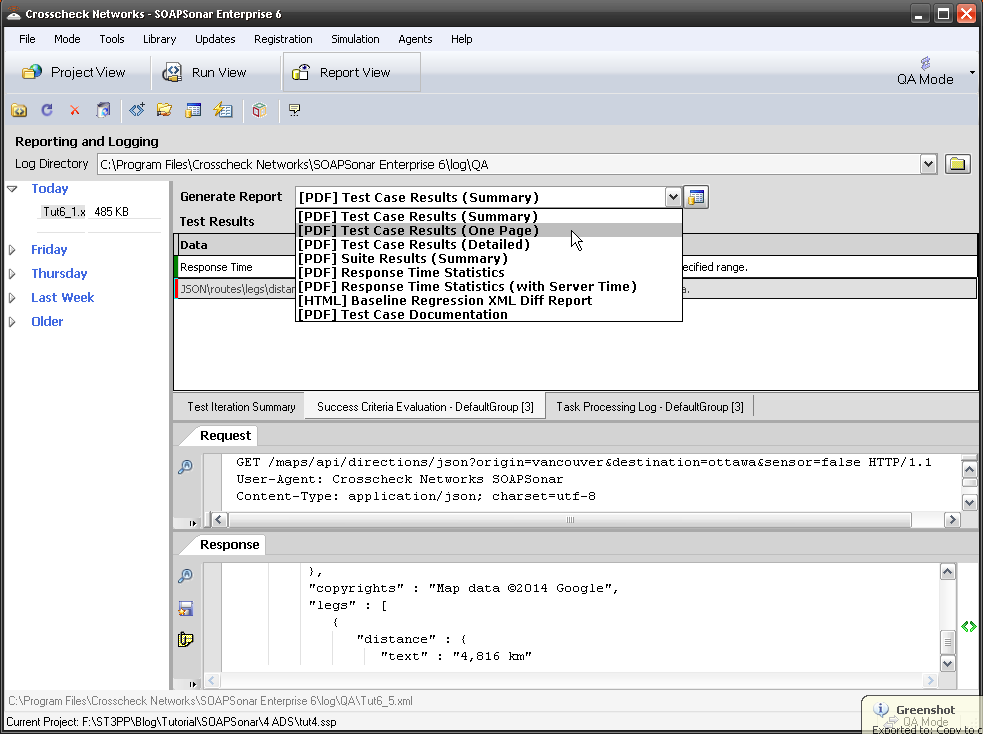
Task: Expand the Older log group
Action: click(12, 322)
